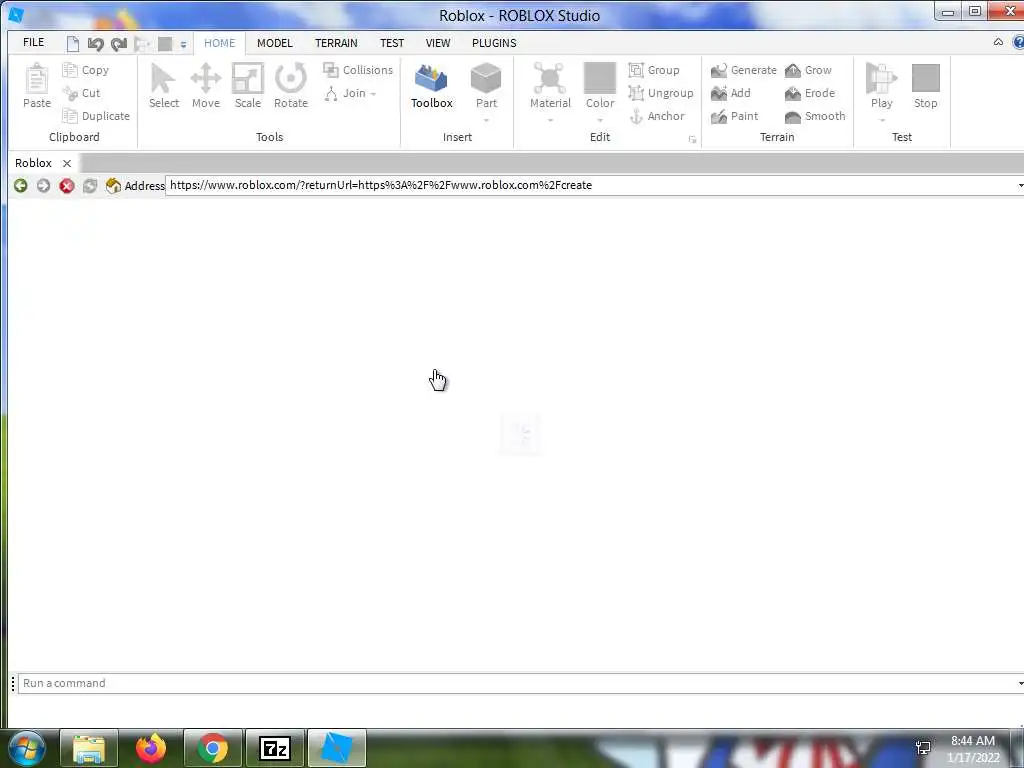Open the Join dropdown
Screen dimensions: 1024x768
[x=351, y=93]
